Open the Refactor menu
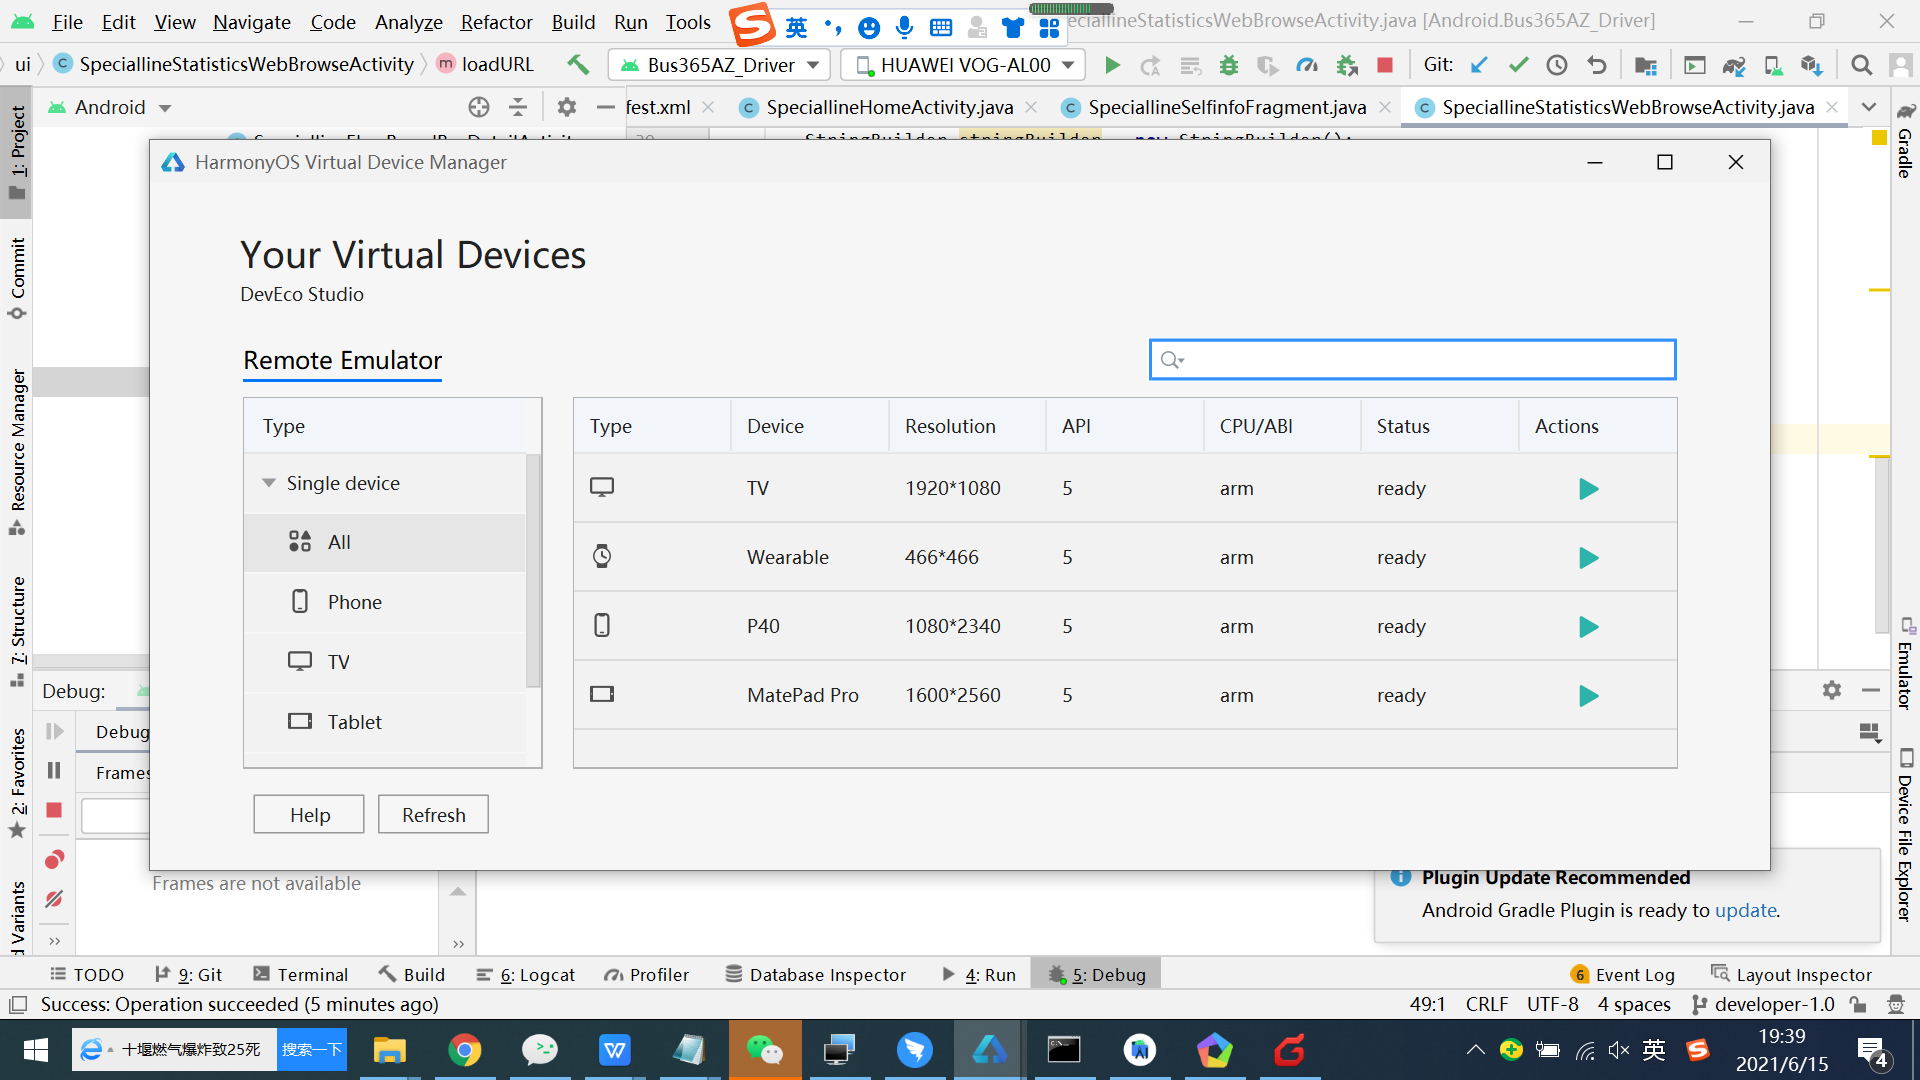The height and width of the screenshot is (1080, 1920). coord(496,22)
